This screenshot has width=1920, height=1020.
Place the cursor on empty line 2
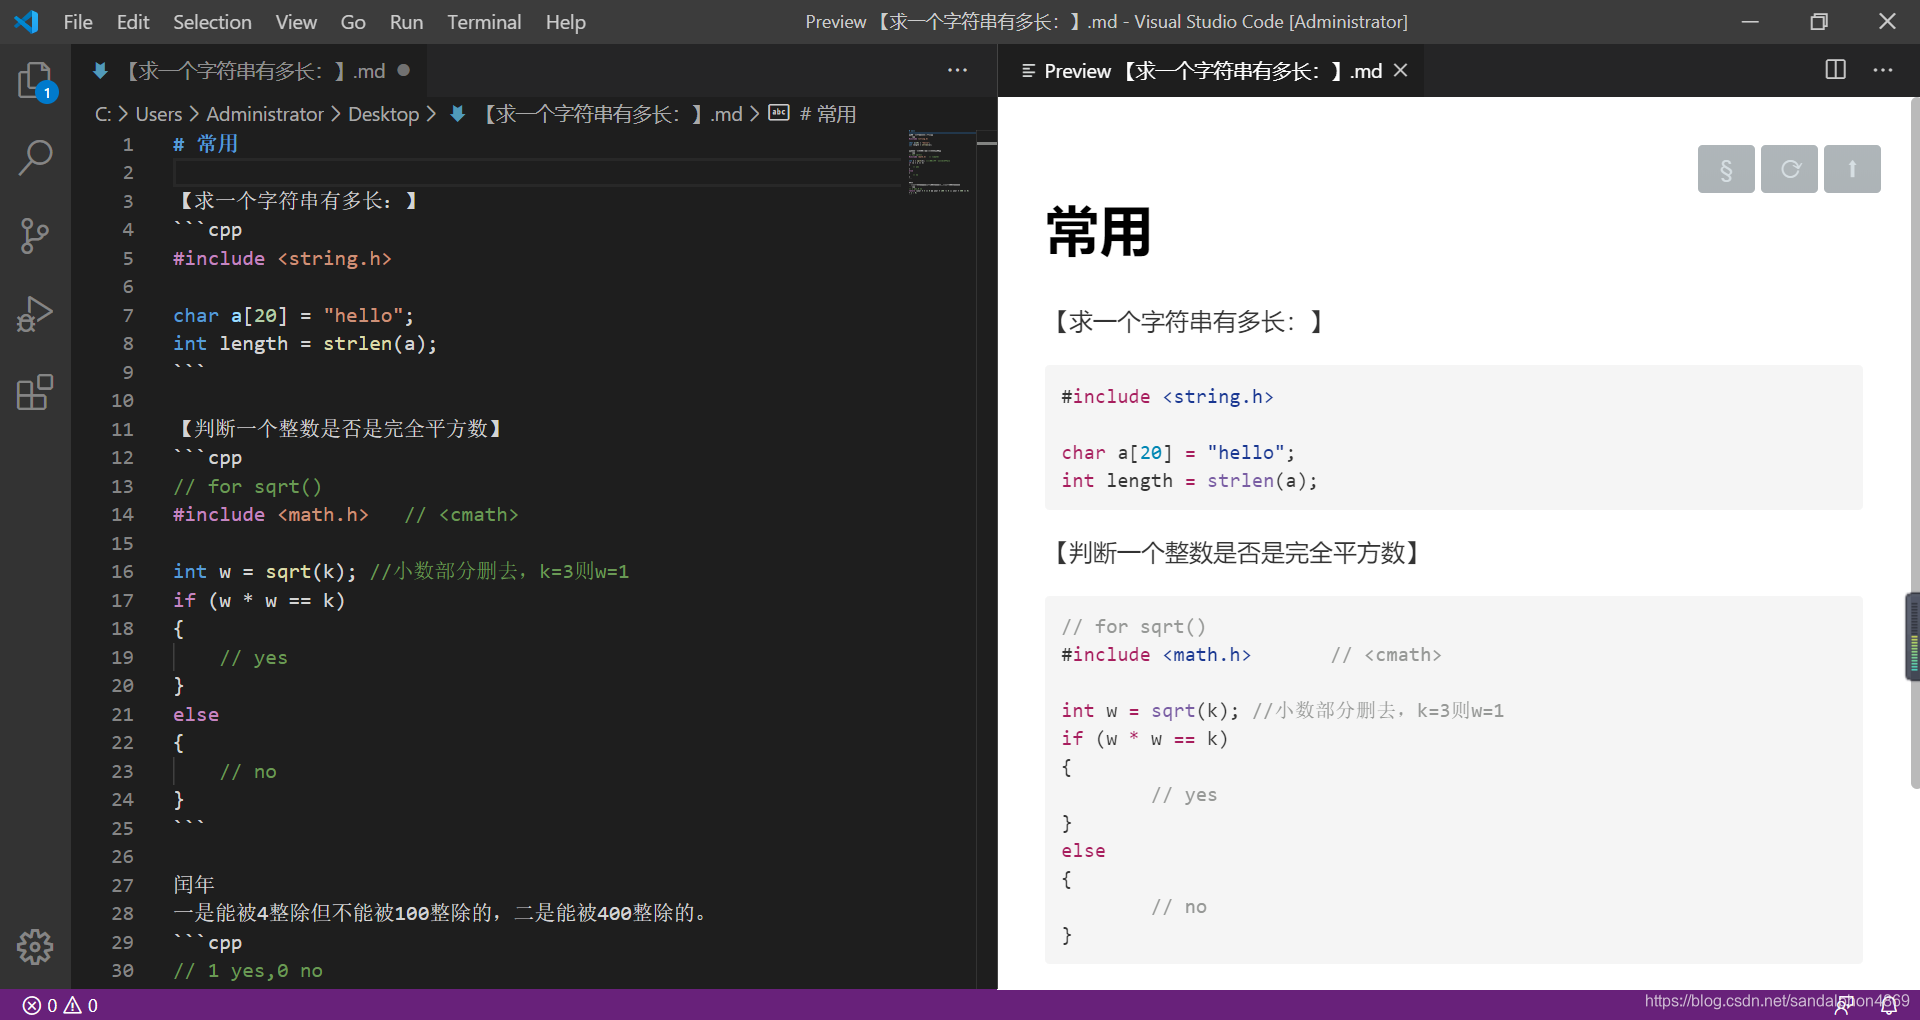click(538, 172)
